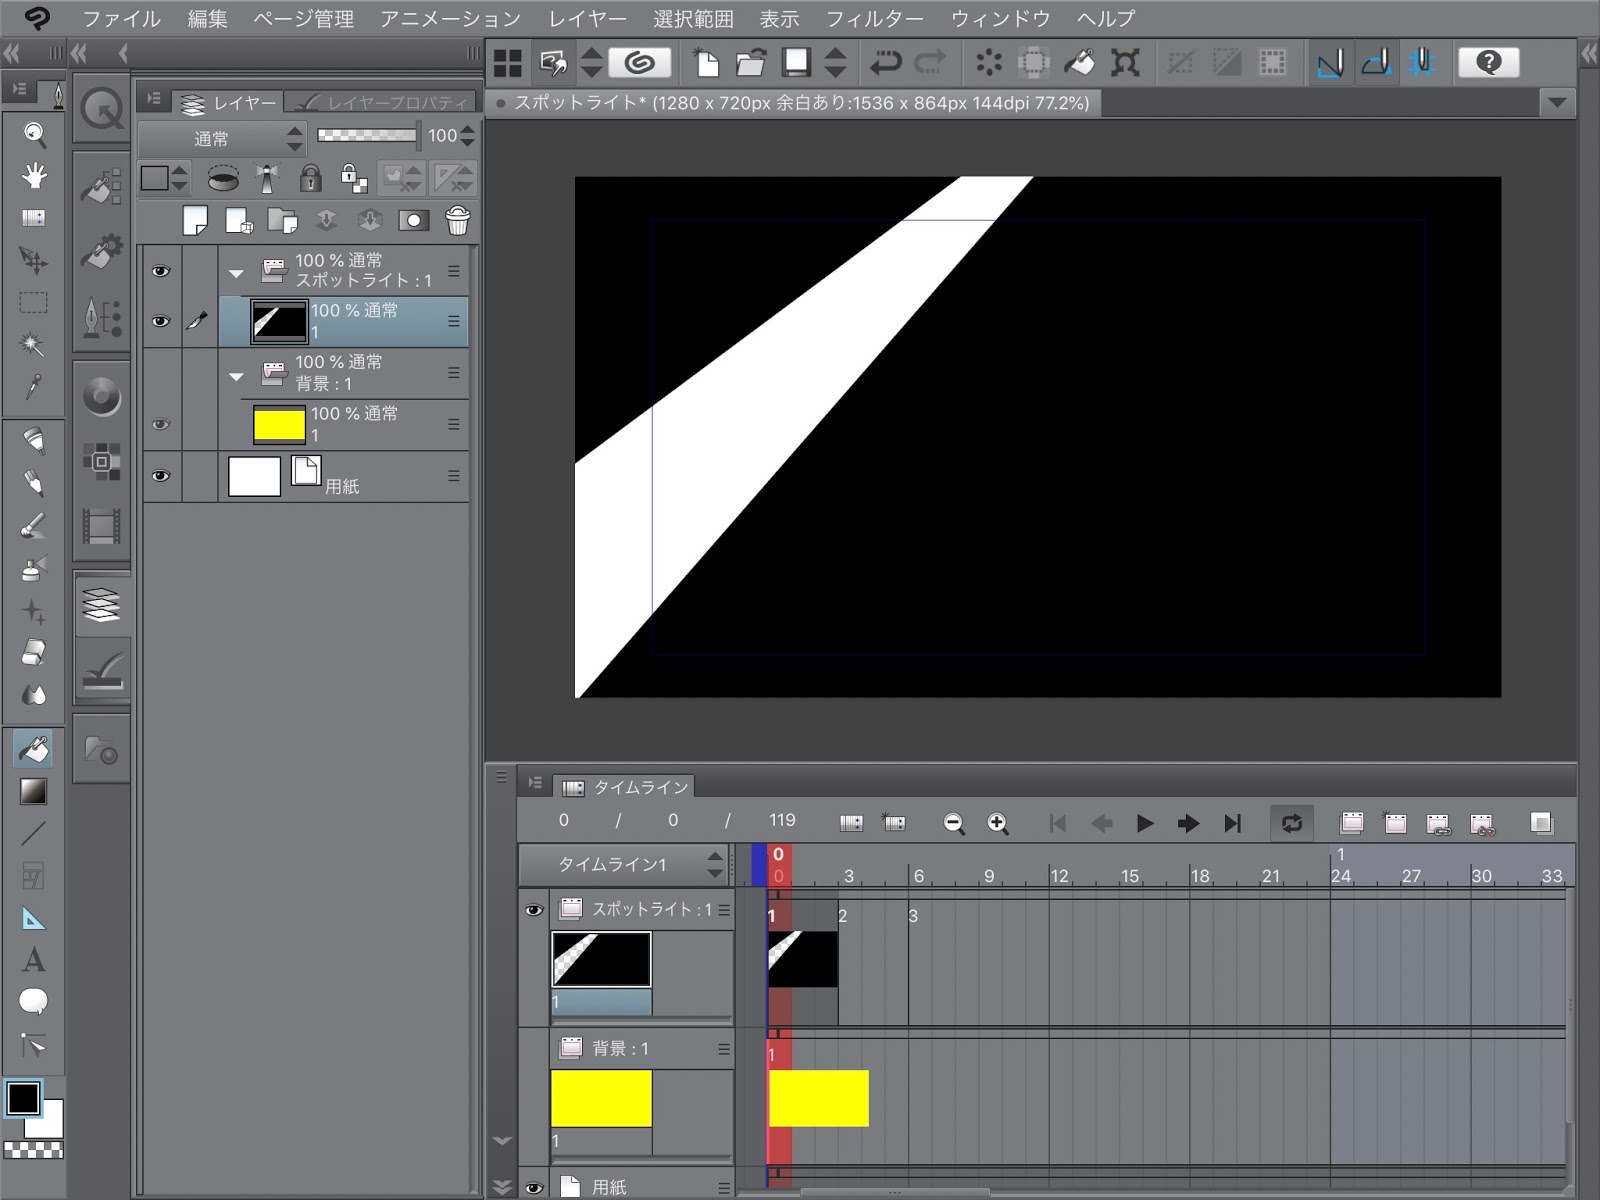1600x1200 pixels.
Task: Hide the selected cel layer 1
Action: (x=161, y=321)
